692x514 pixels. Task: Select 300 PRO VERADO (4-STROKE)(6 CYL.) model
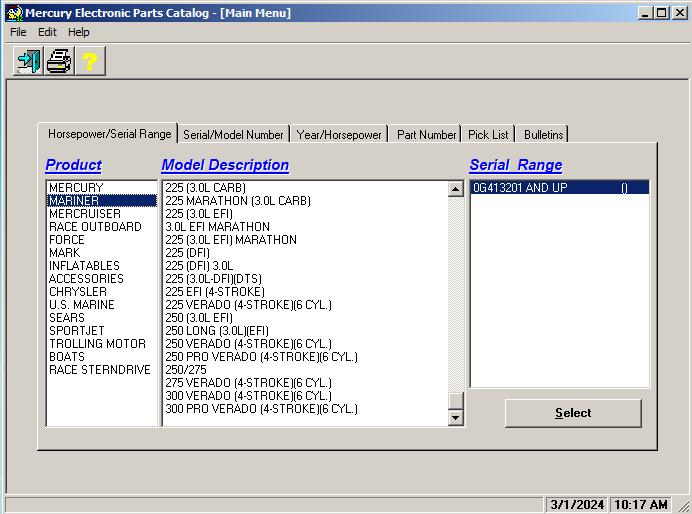click(261, 409)
